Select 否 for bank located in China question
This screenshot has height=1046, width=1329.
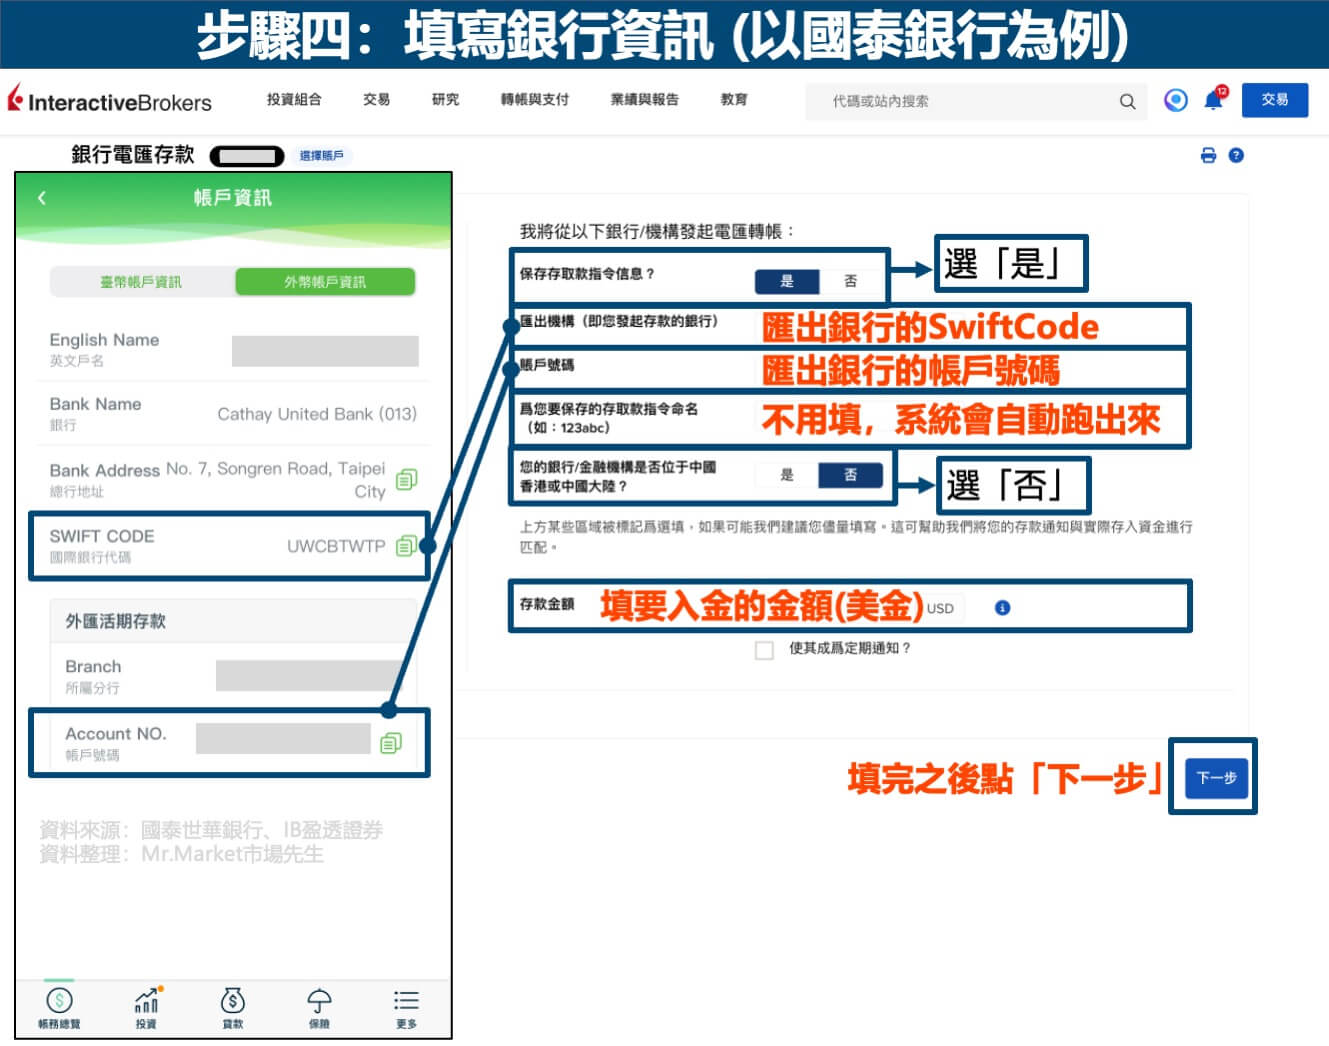tap(850, 475)
